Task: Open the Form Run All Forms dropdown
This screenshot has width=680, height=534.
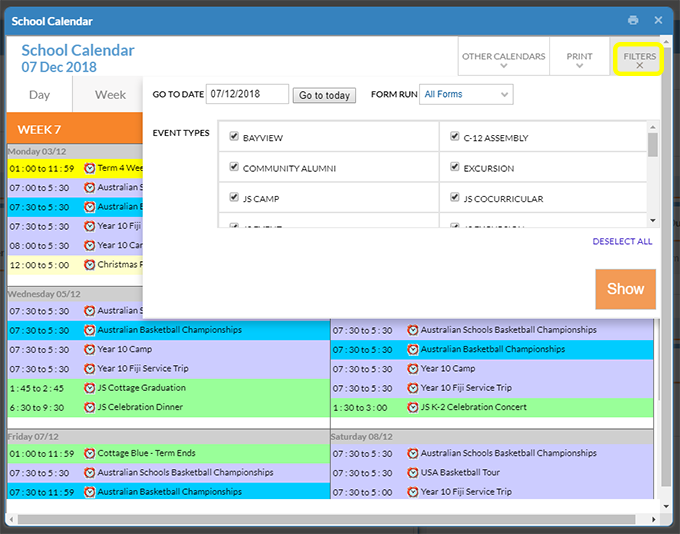Action: (x=465, y=95)
